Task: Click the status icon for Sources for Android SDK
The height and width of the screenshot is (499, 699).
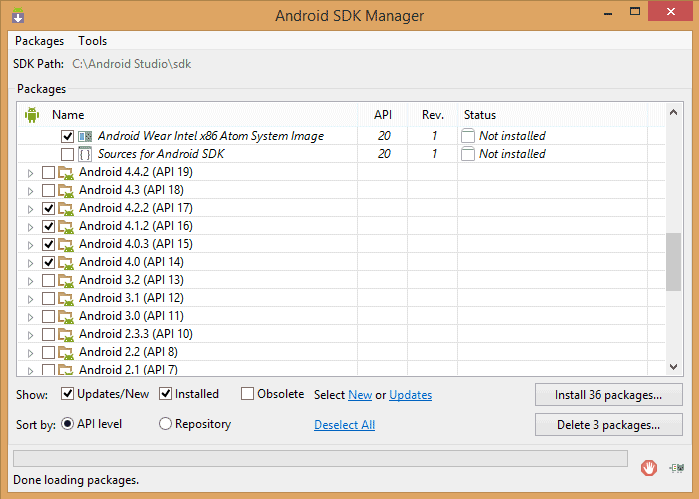Action: [x=468, y=154]
